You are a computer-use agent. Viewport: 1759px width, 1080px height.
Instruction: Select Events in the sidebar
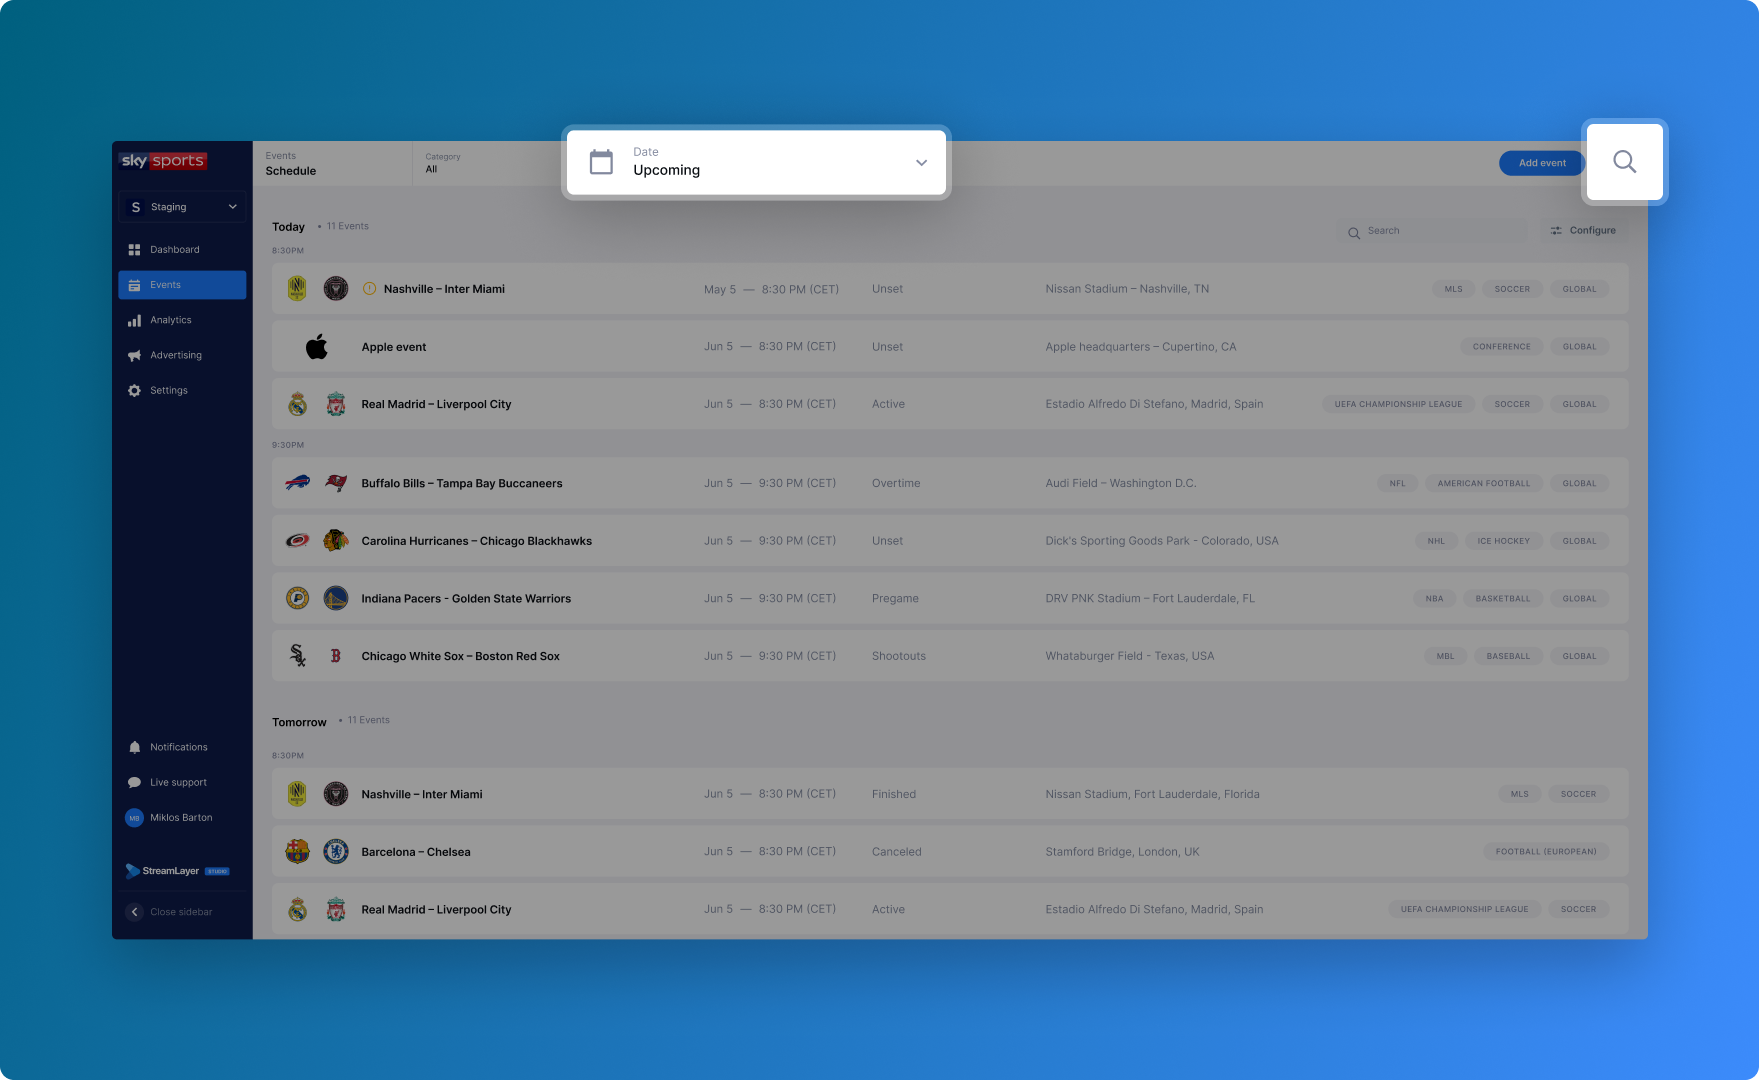point(182,285)
